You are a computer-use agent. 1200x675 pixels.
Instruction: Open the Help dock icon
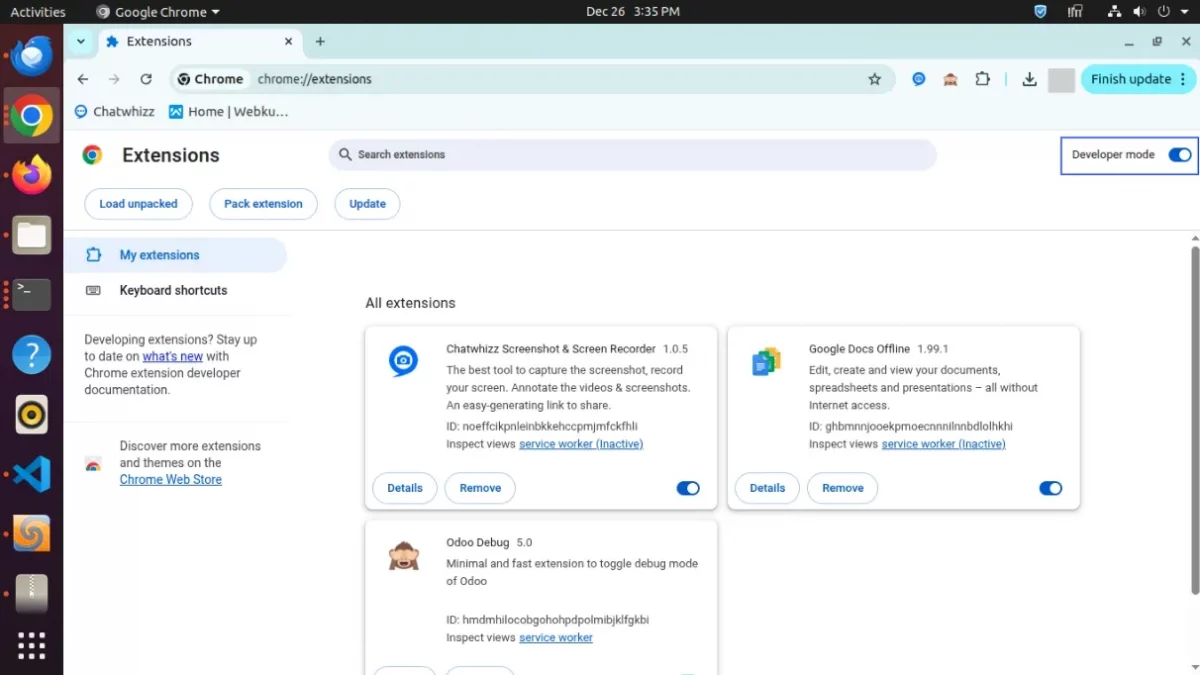coord(32,354)
